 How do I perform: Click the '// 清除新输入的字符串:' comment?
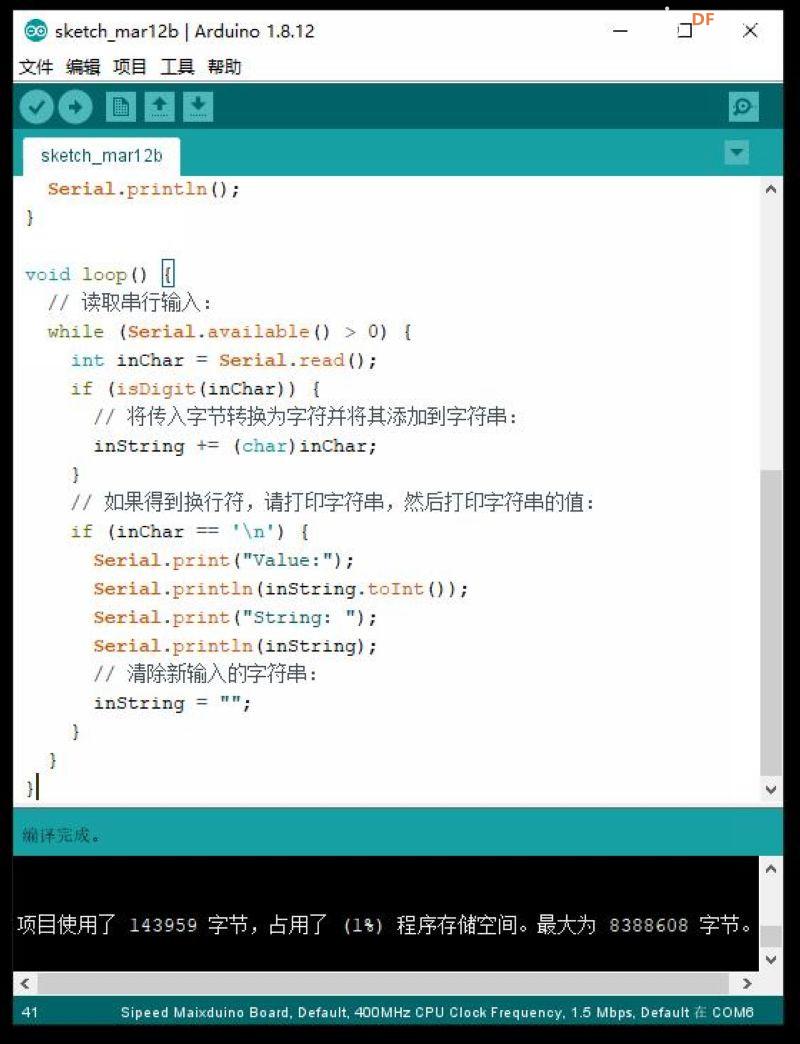coord(206,674)
